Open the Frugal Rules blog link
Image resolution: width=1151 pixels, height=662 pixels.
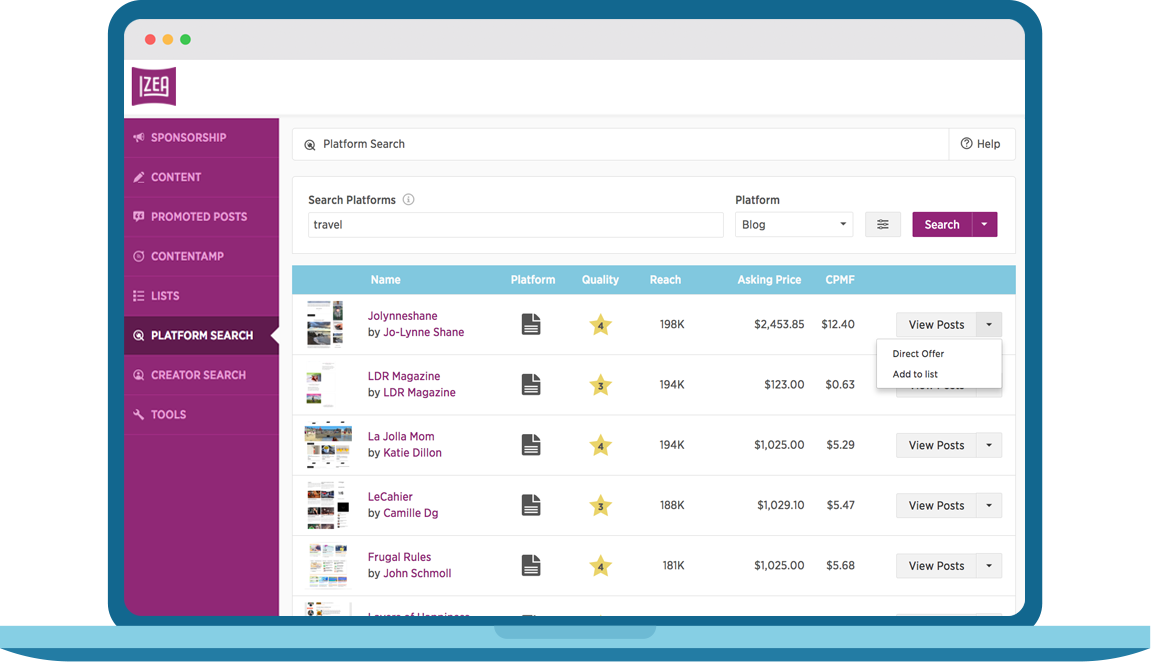(x=399, y=556)
